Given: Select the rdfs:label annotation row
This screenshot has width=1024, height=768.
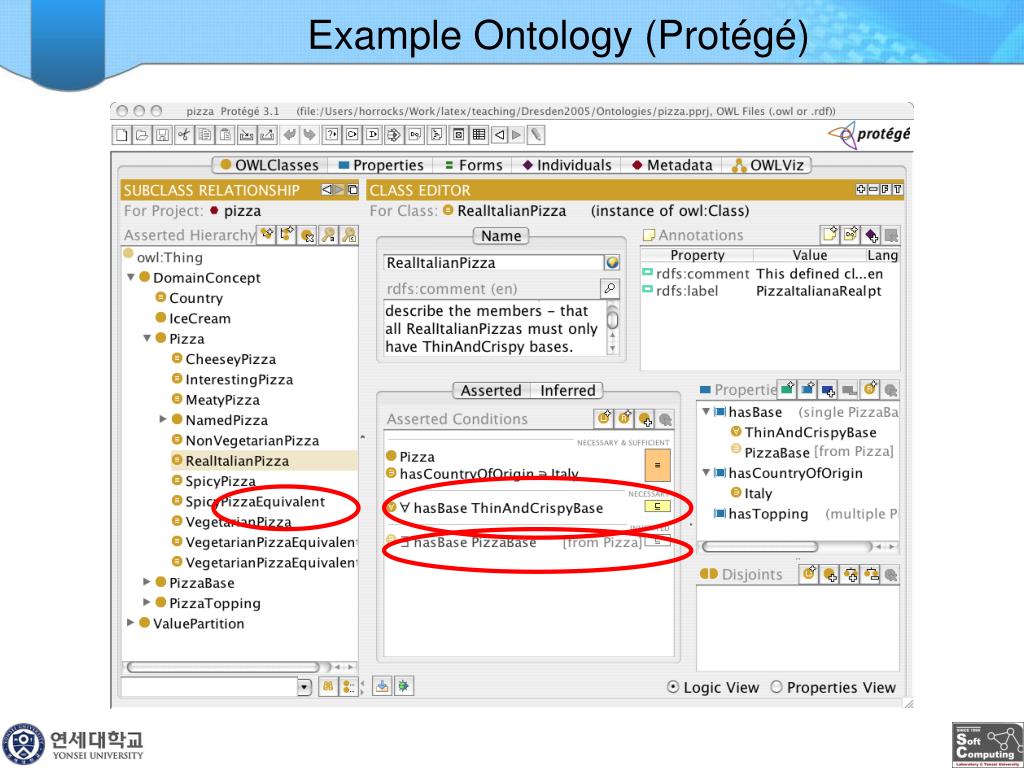Looking at the screenshot, I should [x=771, y=291].
